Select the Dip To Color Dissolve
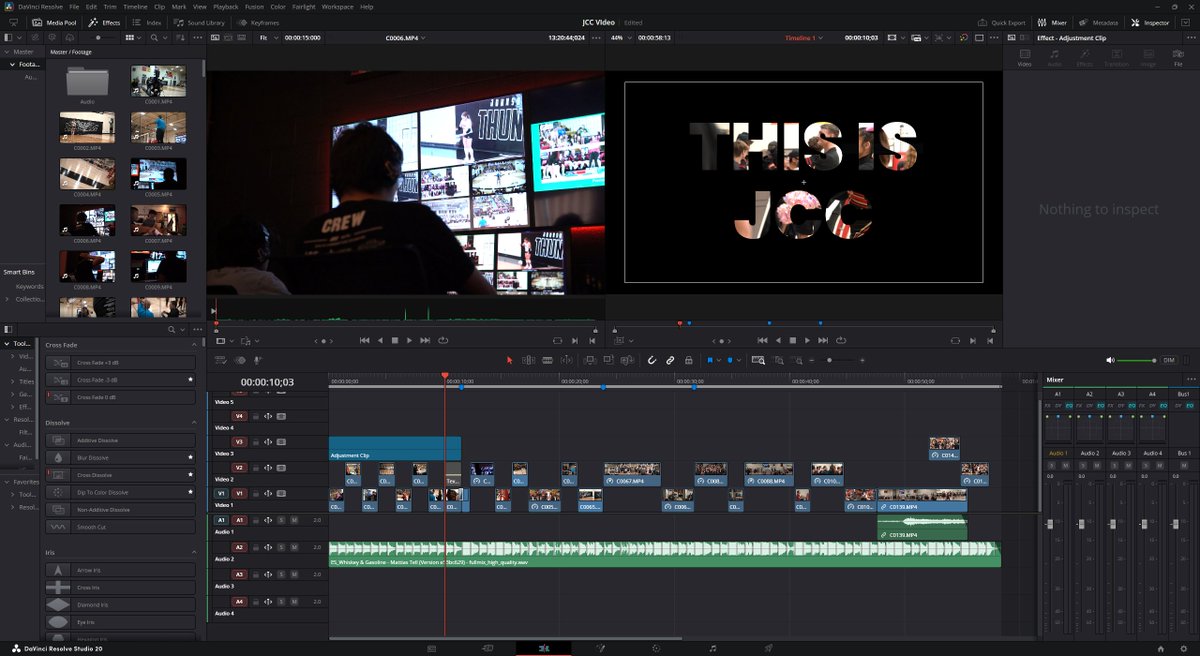Screen dimensions: 1200x656 (120, 492)
